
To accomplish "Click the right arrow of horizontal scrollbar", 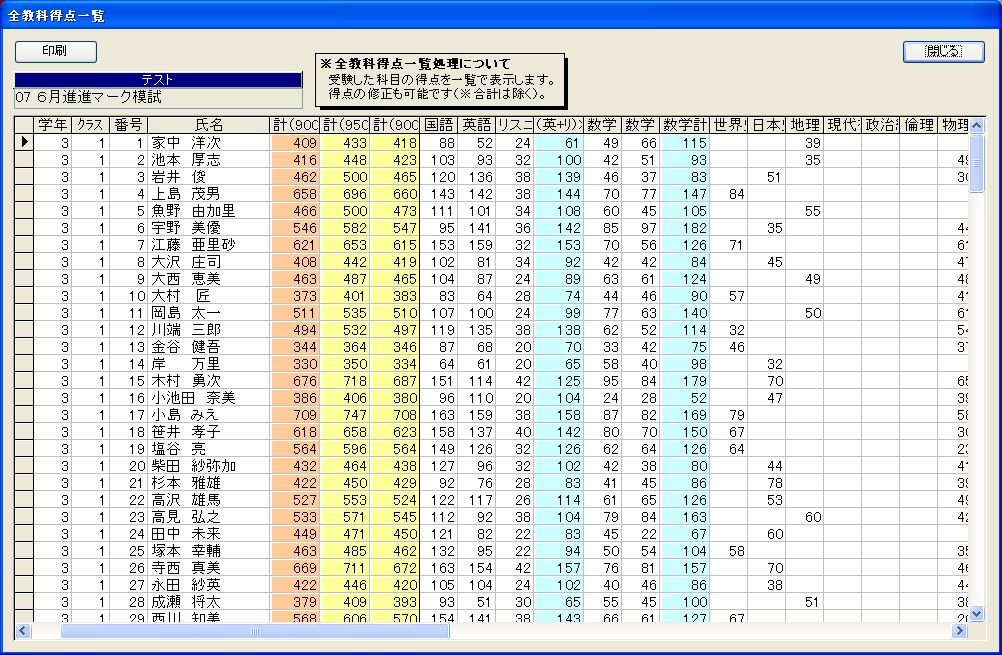I will (959, 631).
